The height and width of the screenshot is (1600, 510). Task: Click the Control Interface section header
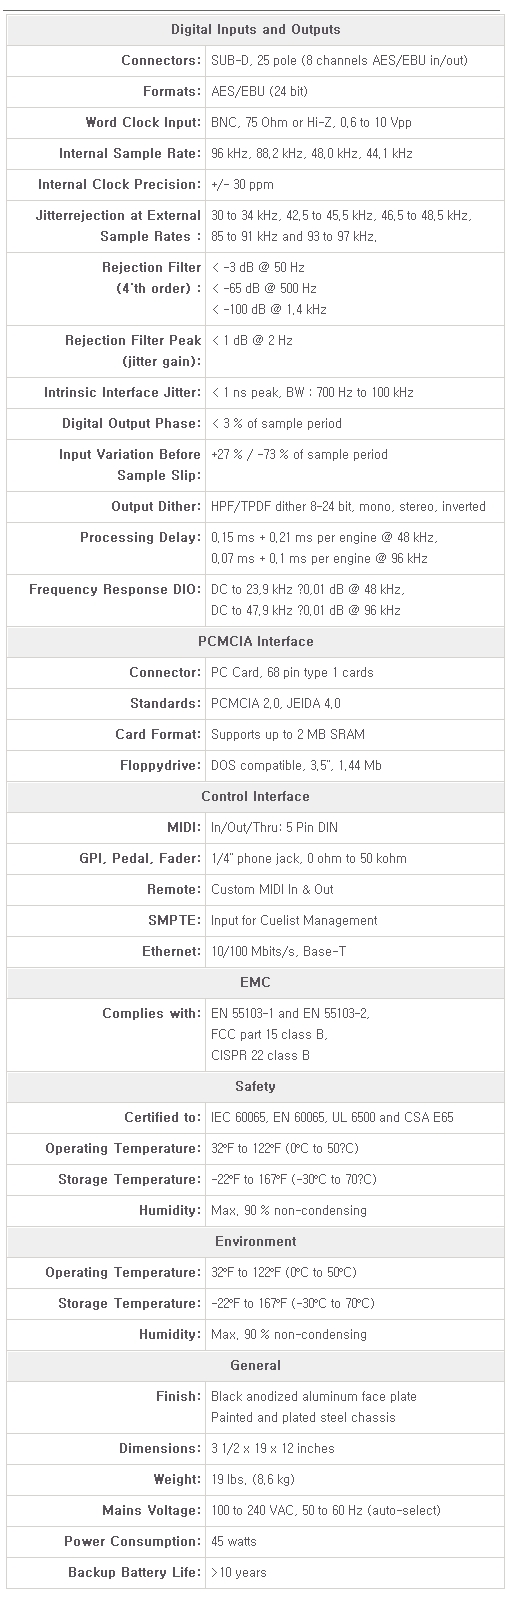255,797
